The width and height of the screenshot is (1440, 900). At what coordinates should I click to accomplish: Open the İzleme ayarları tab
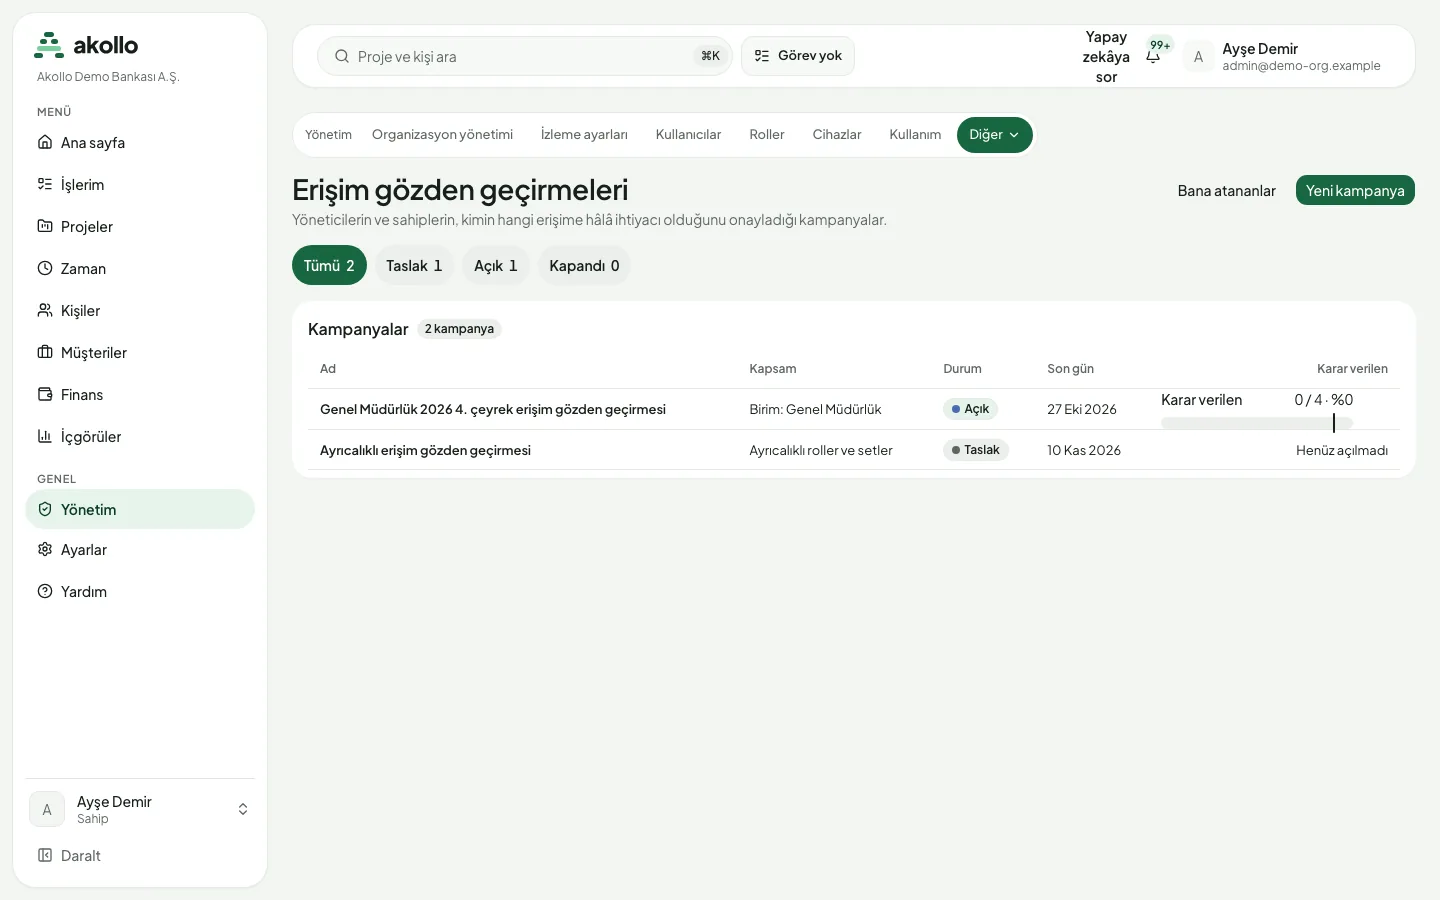584,135
